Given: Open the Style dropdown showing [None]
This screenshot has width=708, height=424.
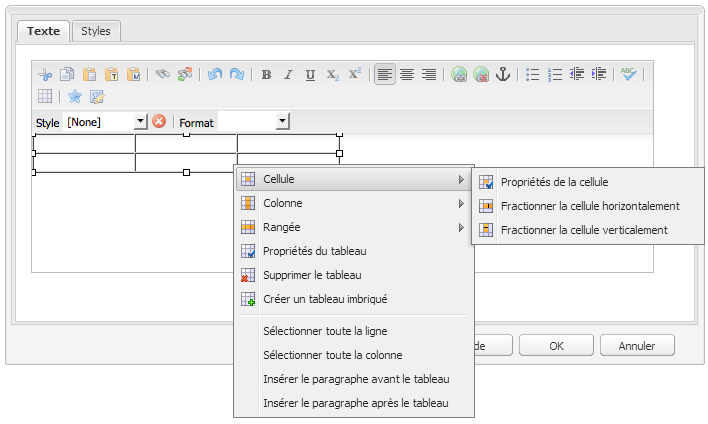Looking at the screenshot, I should (106, 122).
